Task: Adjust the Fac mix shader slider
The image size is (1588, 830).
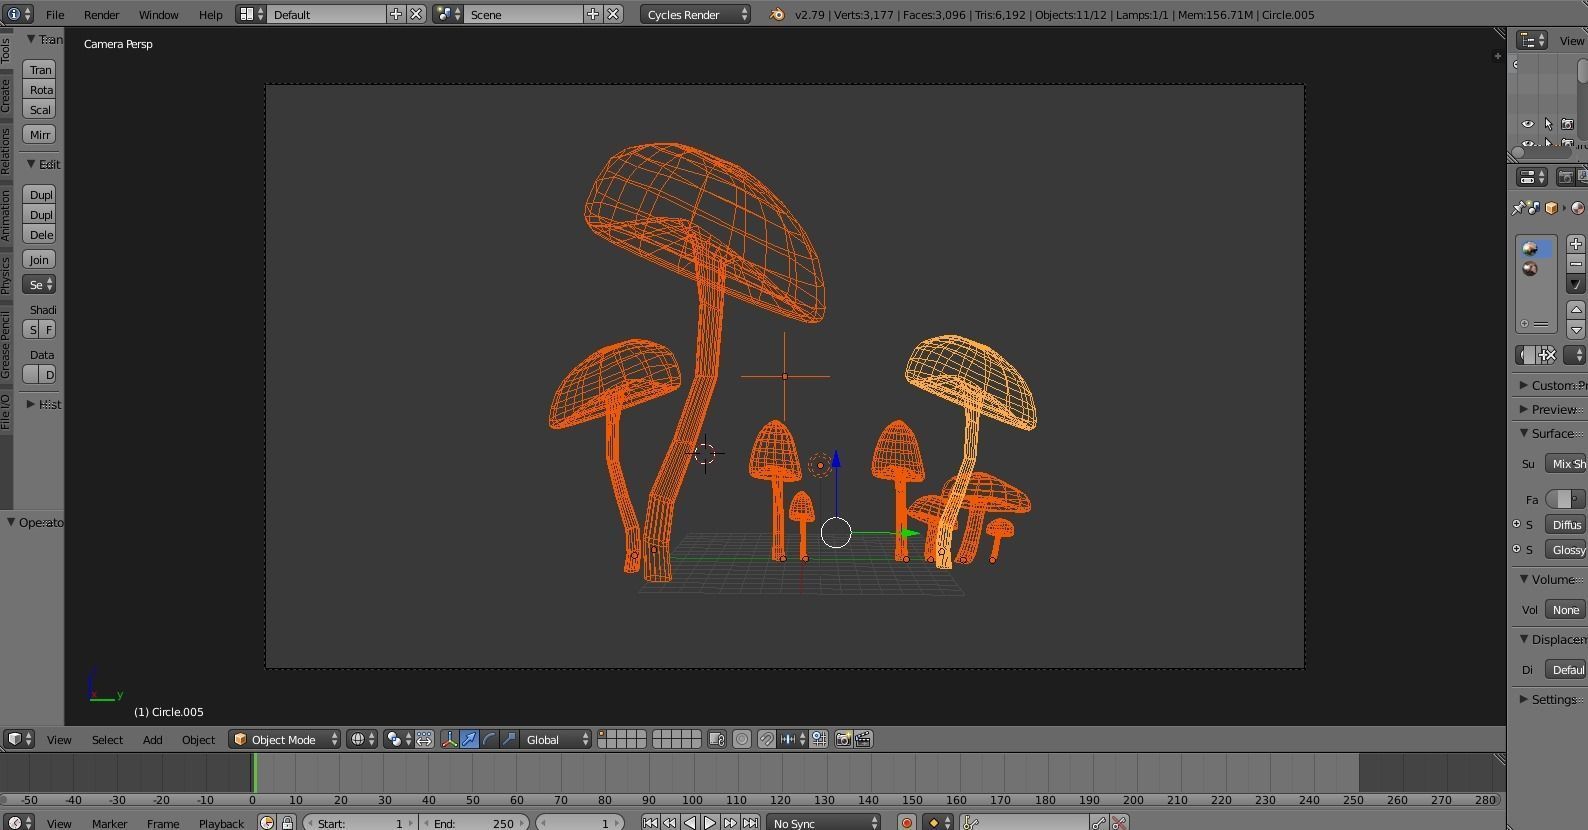Action: coord(1566,499)
